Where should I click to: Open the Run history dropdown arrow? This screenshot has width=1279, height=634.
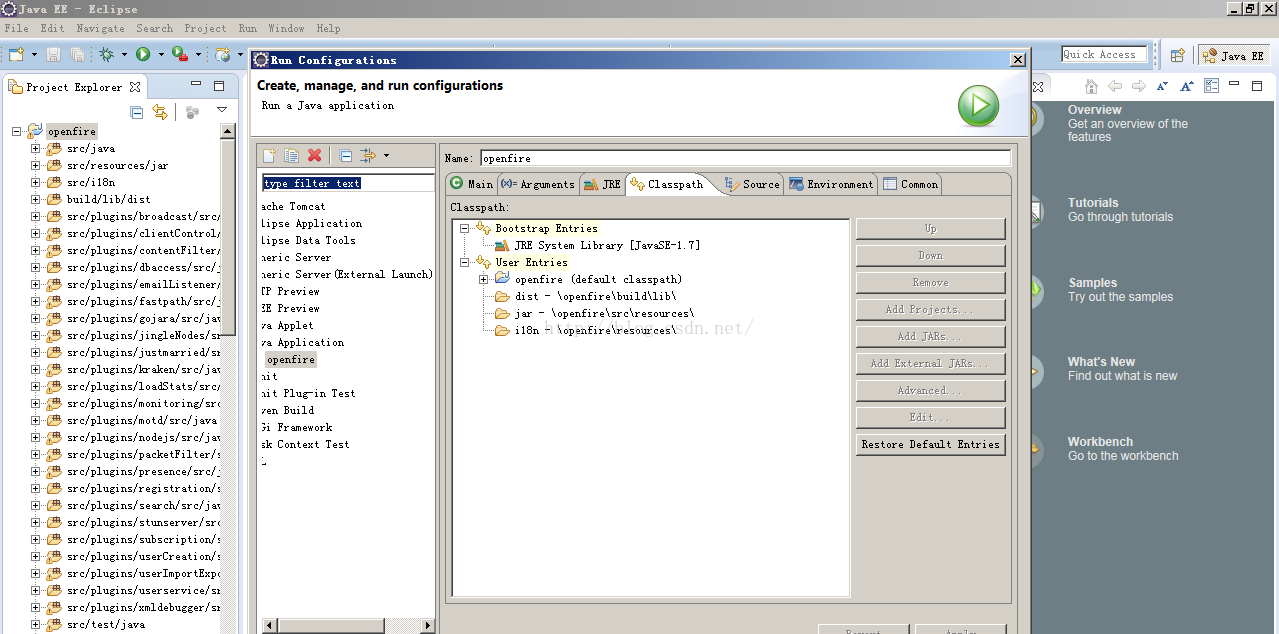point(160,55)
